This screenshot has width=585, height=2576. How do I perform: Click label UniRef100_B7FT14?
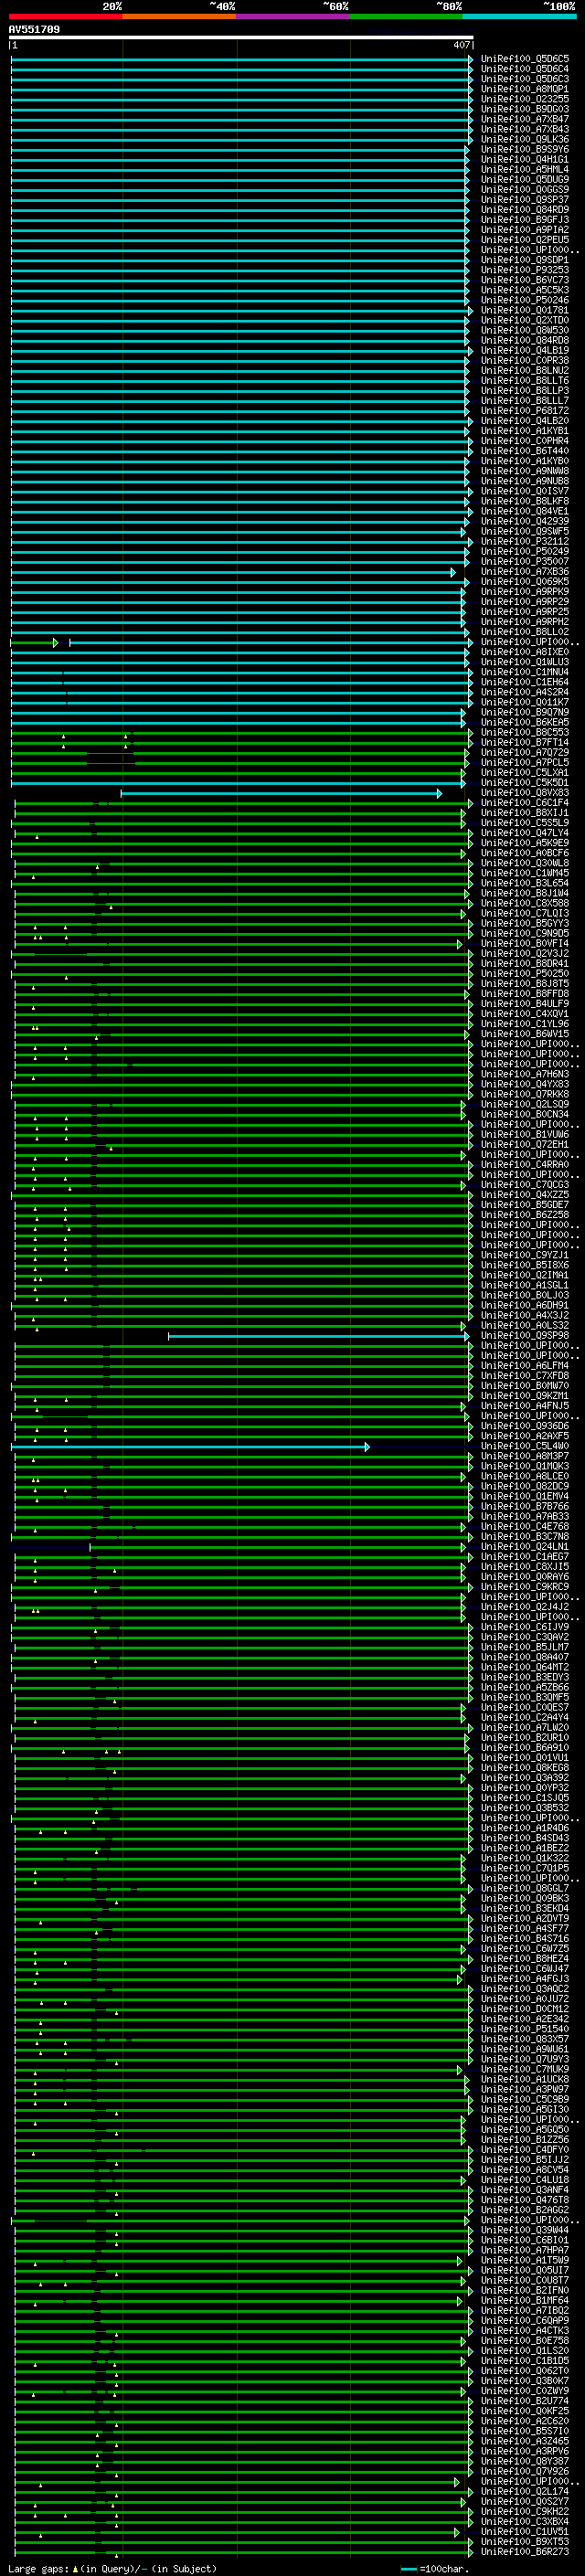click(x=525, y=742)
